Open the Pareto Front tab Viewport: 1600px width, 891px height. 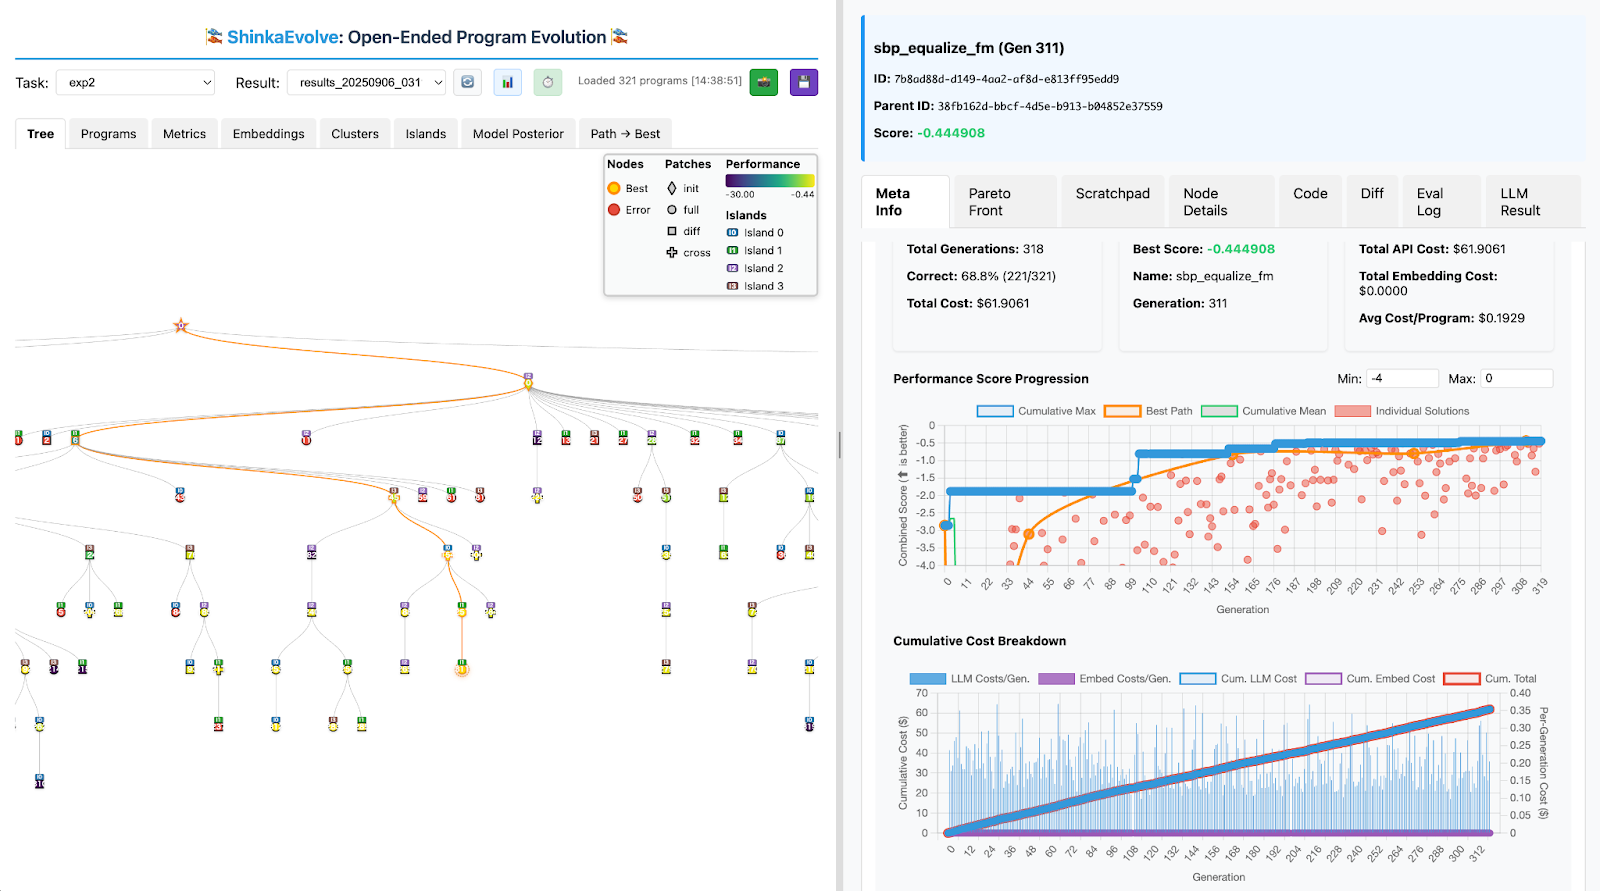tap(1003, 202)
